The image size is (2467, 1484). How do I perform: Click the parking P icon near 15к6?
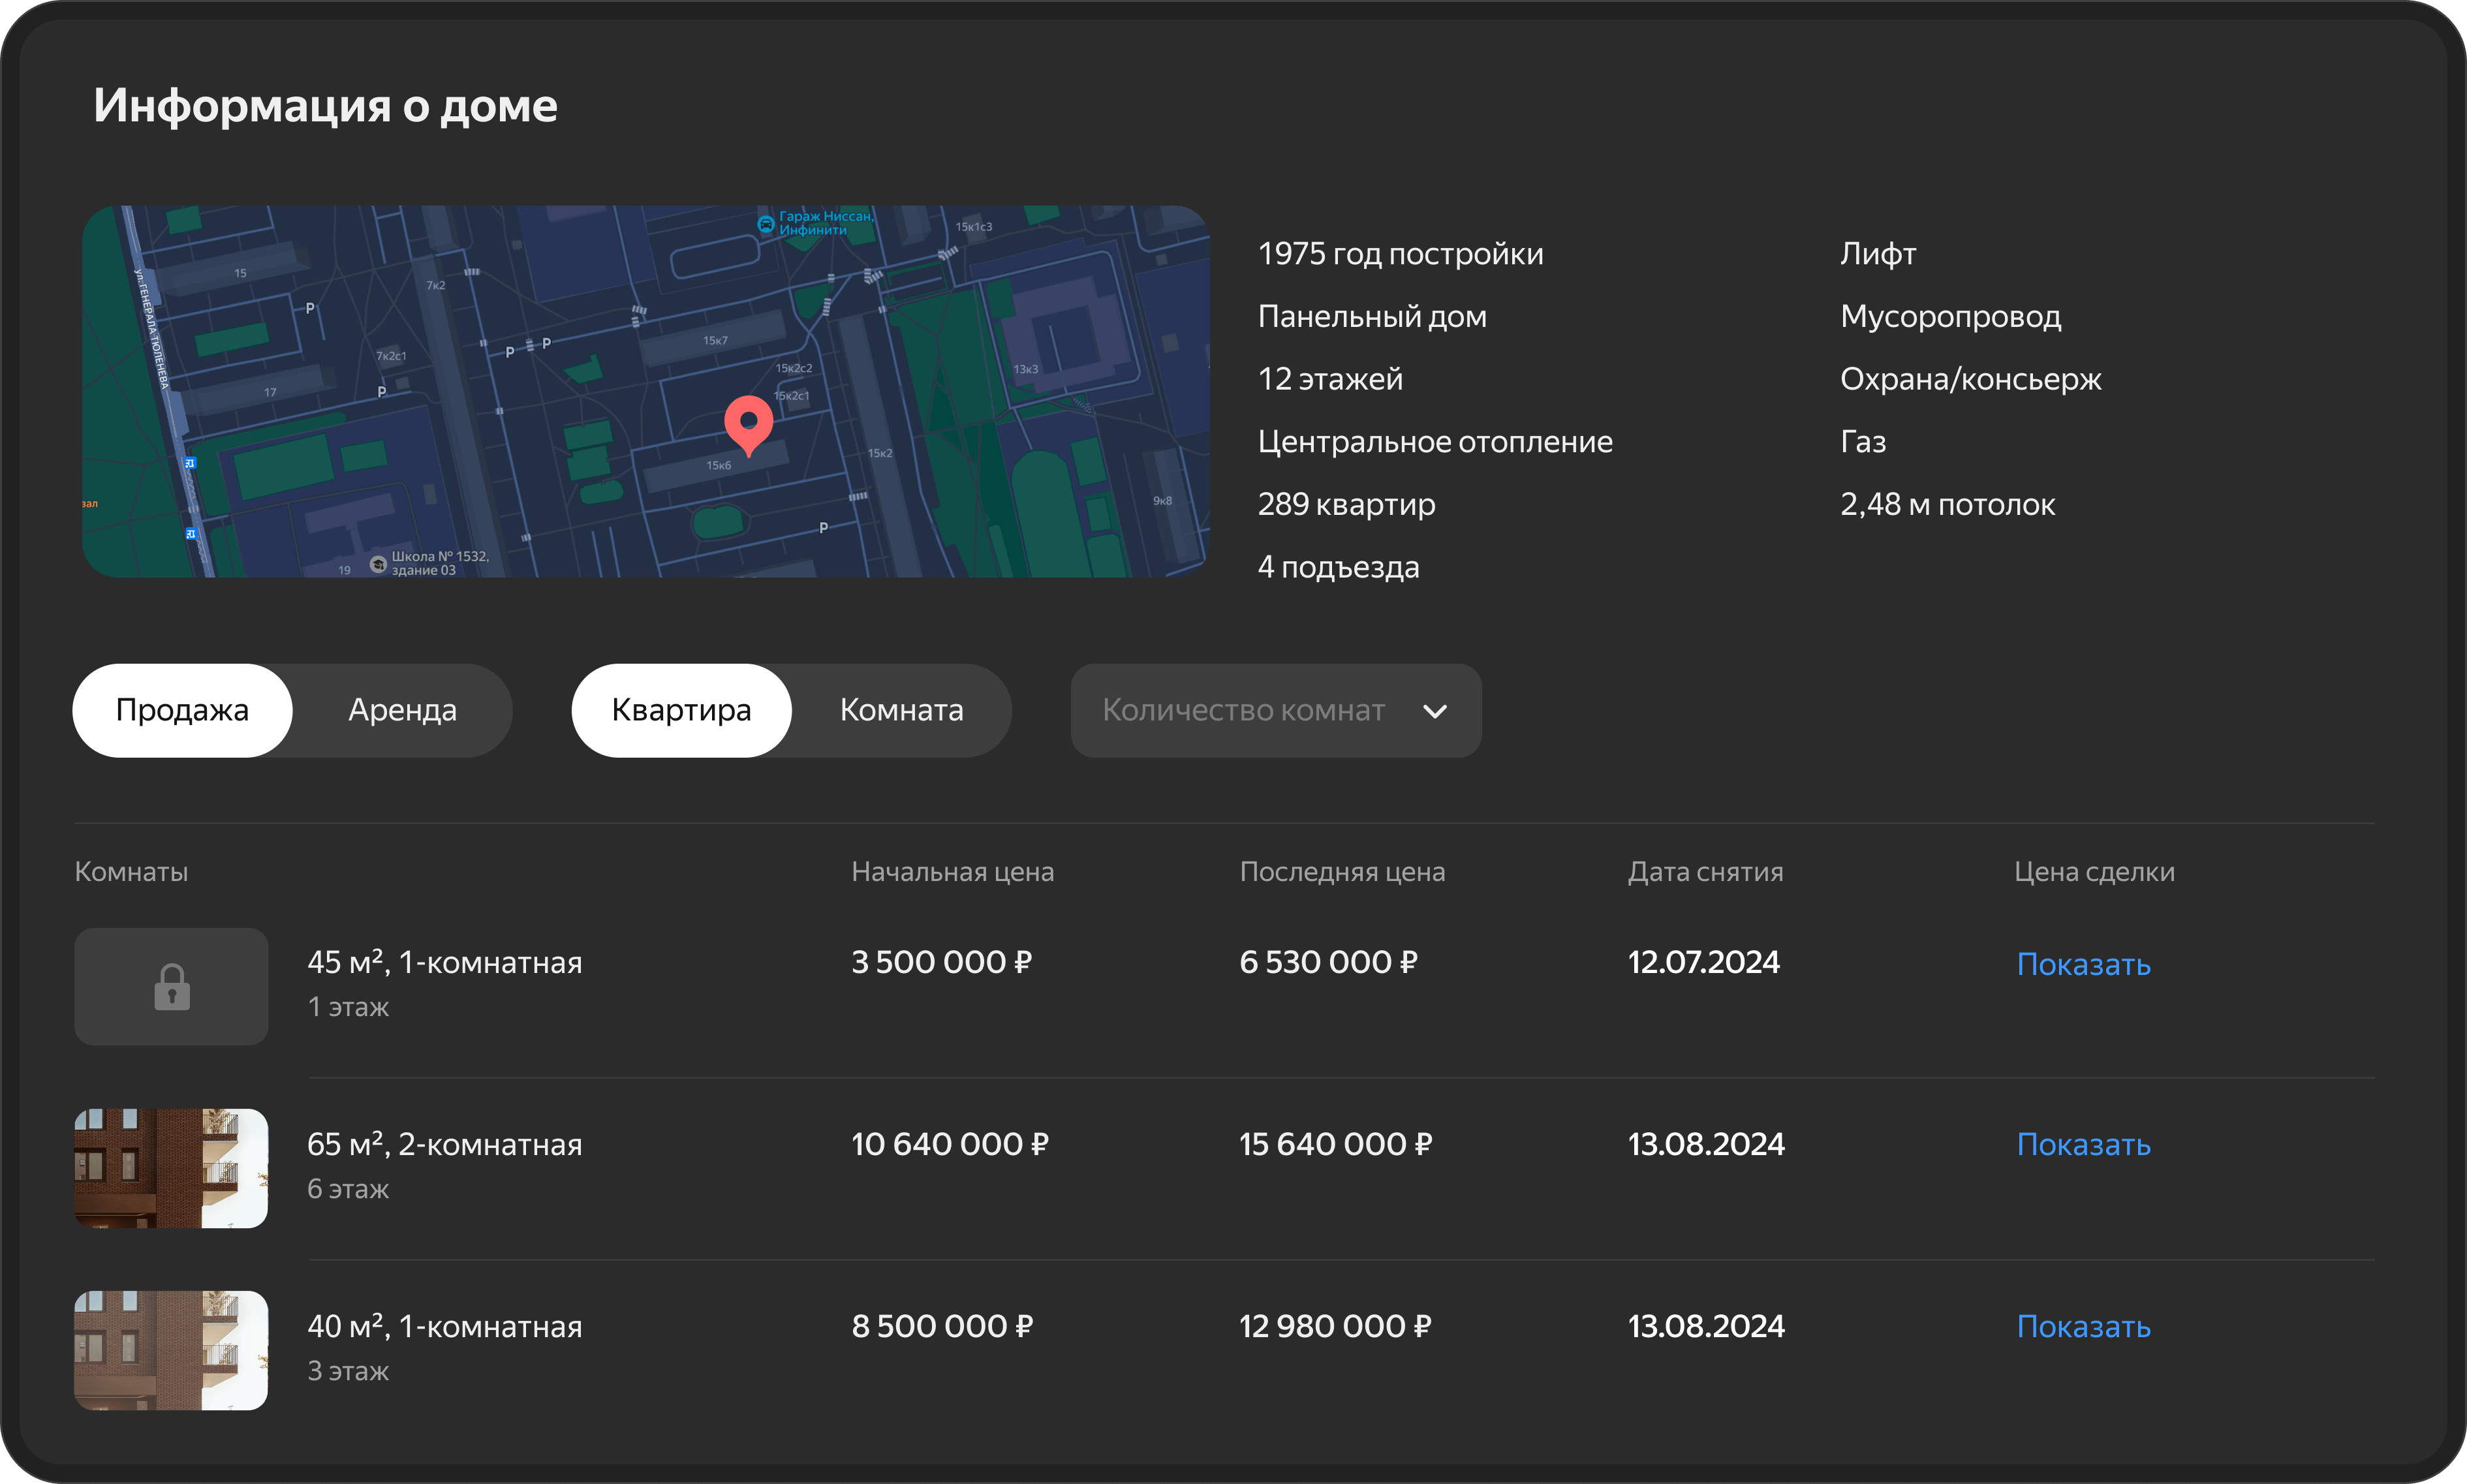pyautogui.click(x=823, y=528)
